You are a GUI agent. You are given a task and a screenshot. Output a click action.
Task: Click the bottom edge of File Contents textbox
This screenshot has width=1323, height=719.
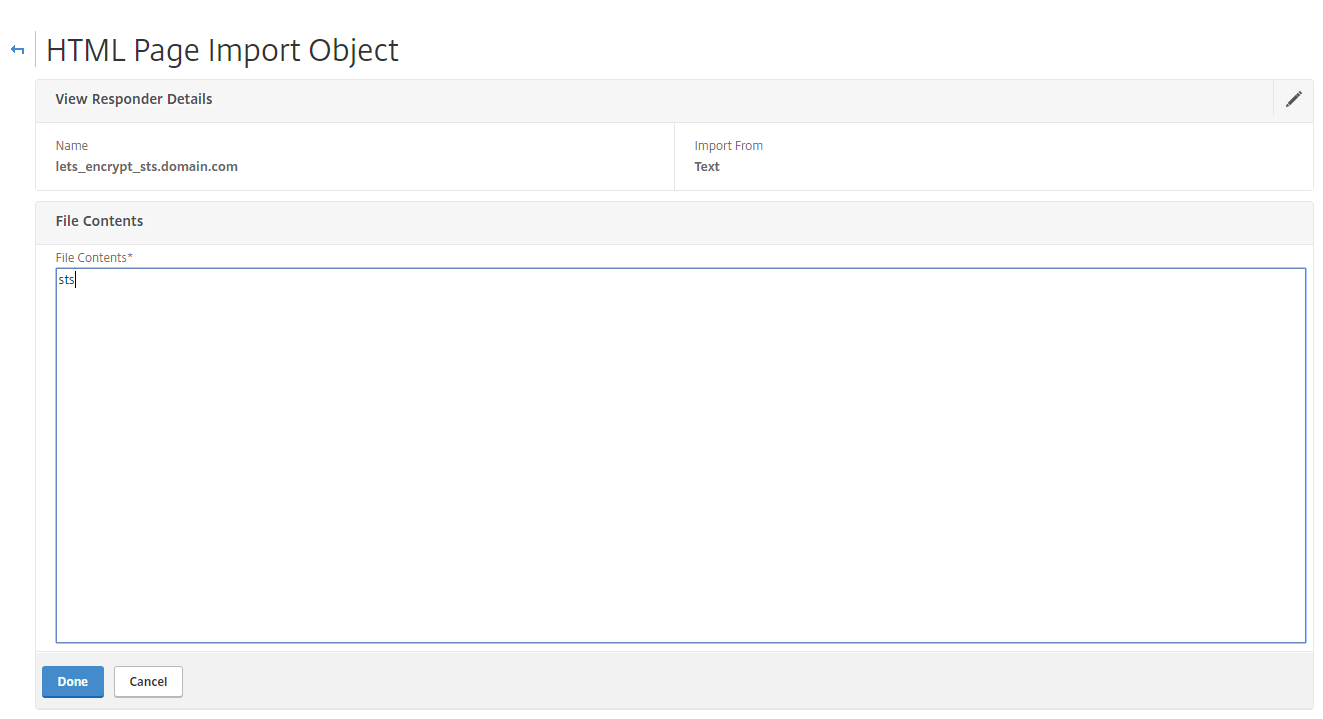click(680, 642)
